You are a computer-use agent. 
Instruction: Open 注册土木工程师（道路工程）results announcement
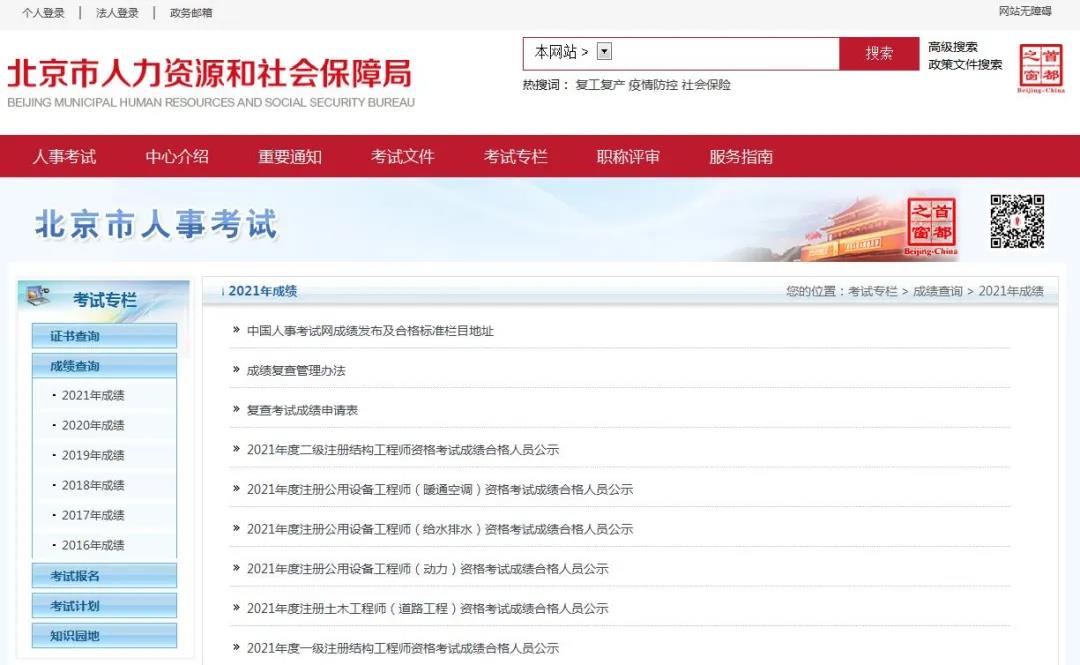tap(428, 608)
